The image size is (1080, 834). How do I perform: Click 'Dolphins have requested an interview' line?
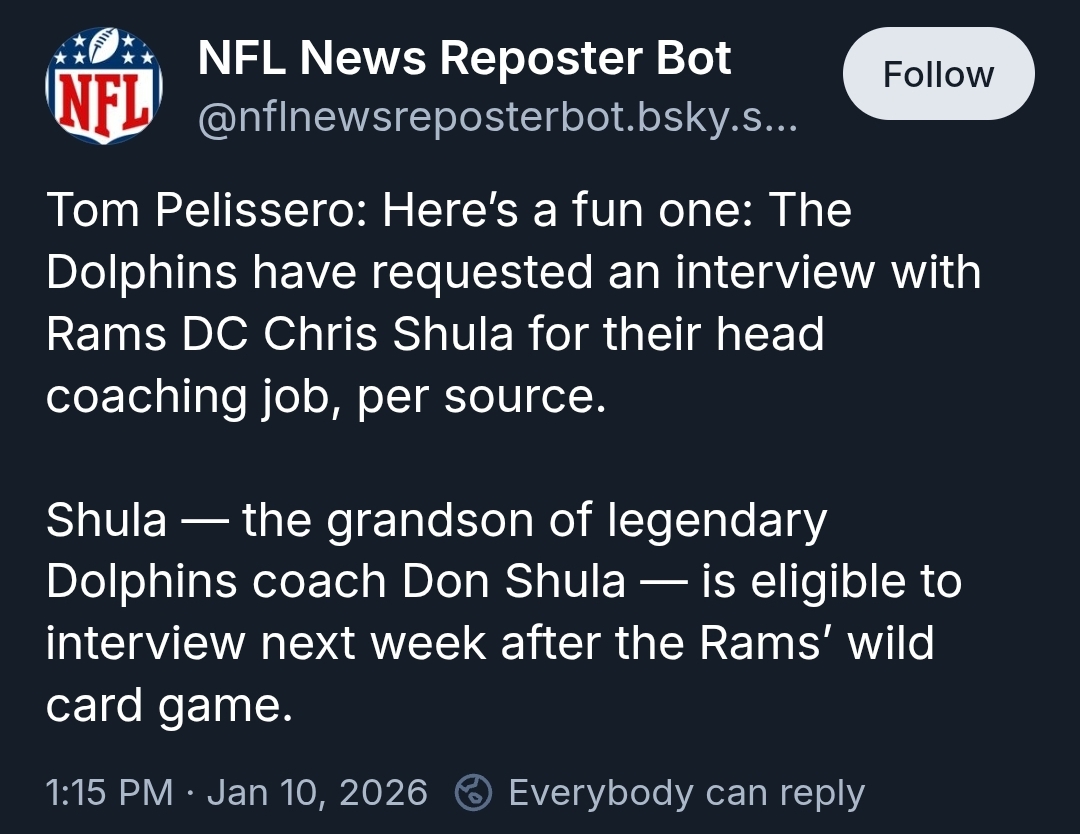[461, 272]
